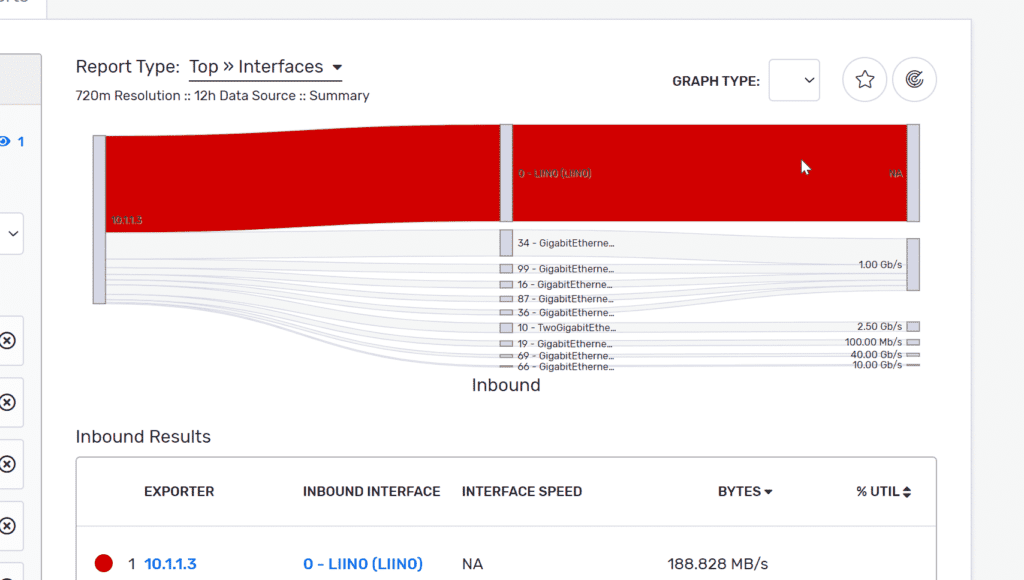
Task: Open the Graph Type dropdown
Action: (x=794, y=80)
